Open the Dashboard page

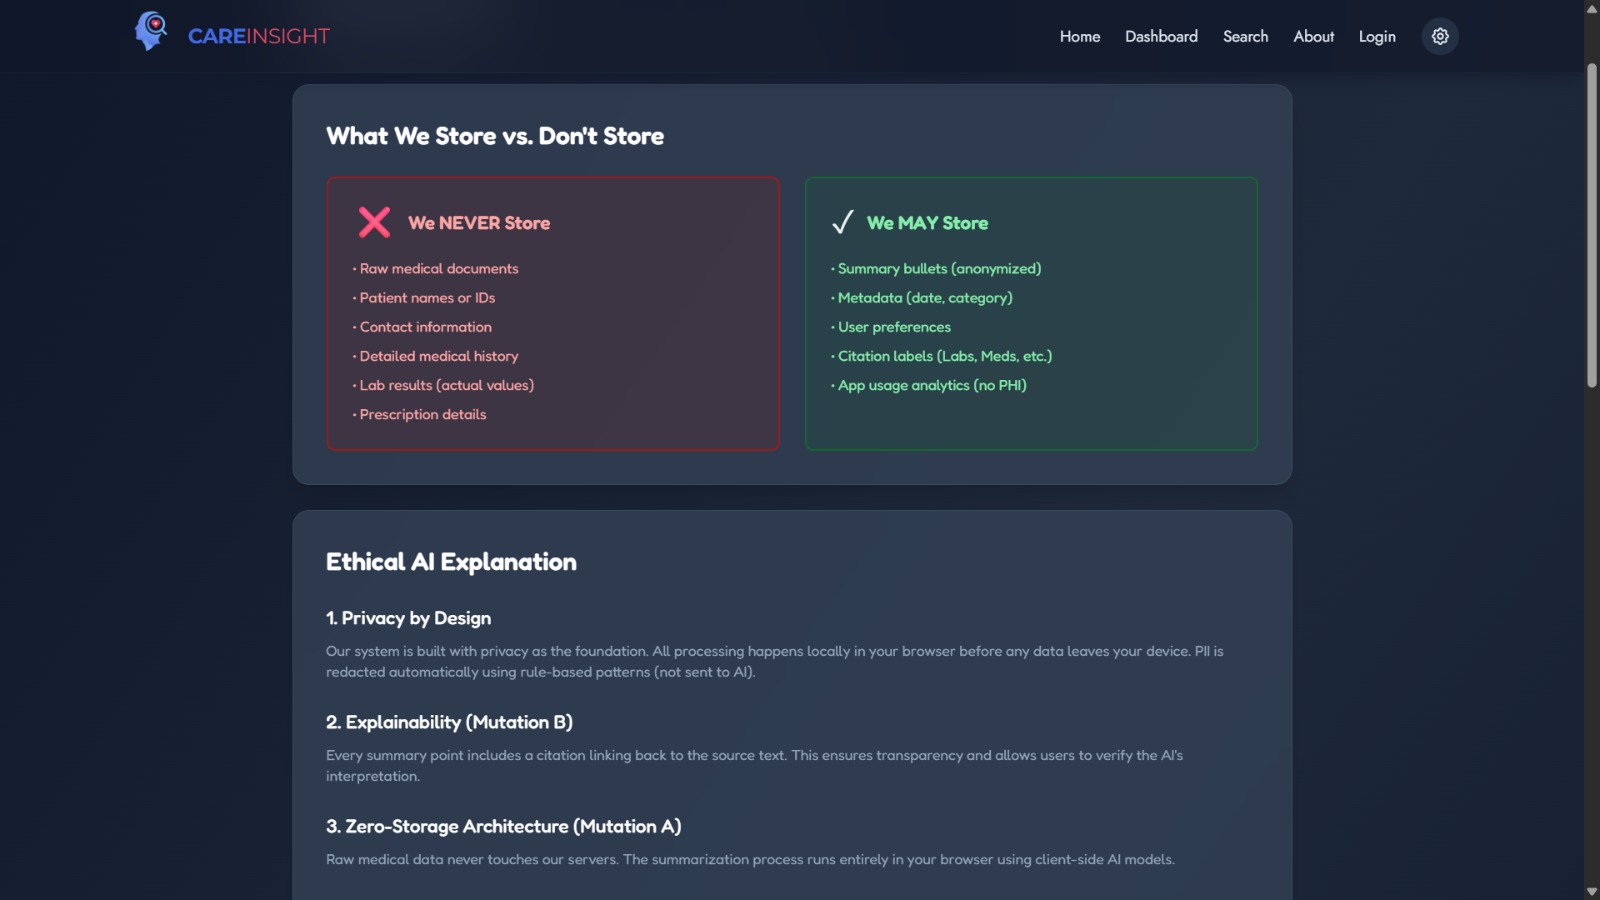pyautogui.click(x=1161, y=36)
